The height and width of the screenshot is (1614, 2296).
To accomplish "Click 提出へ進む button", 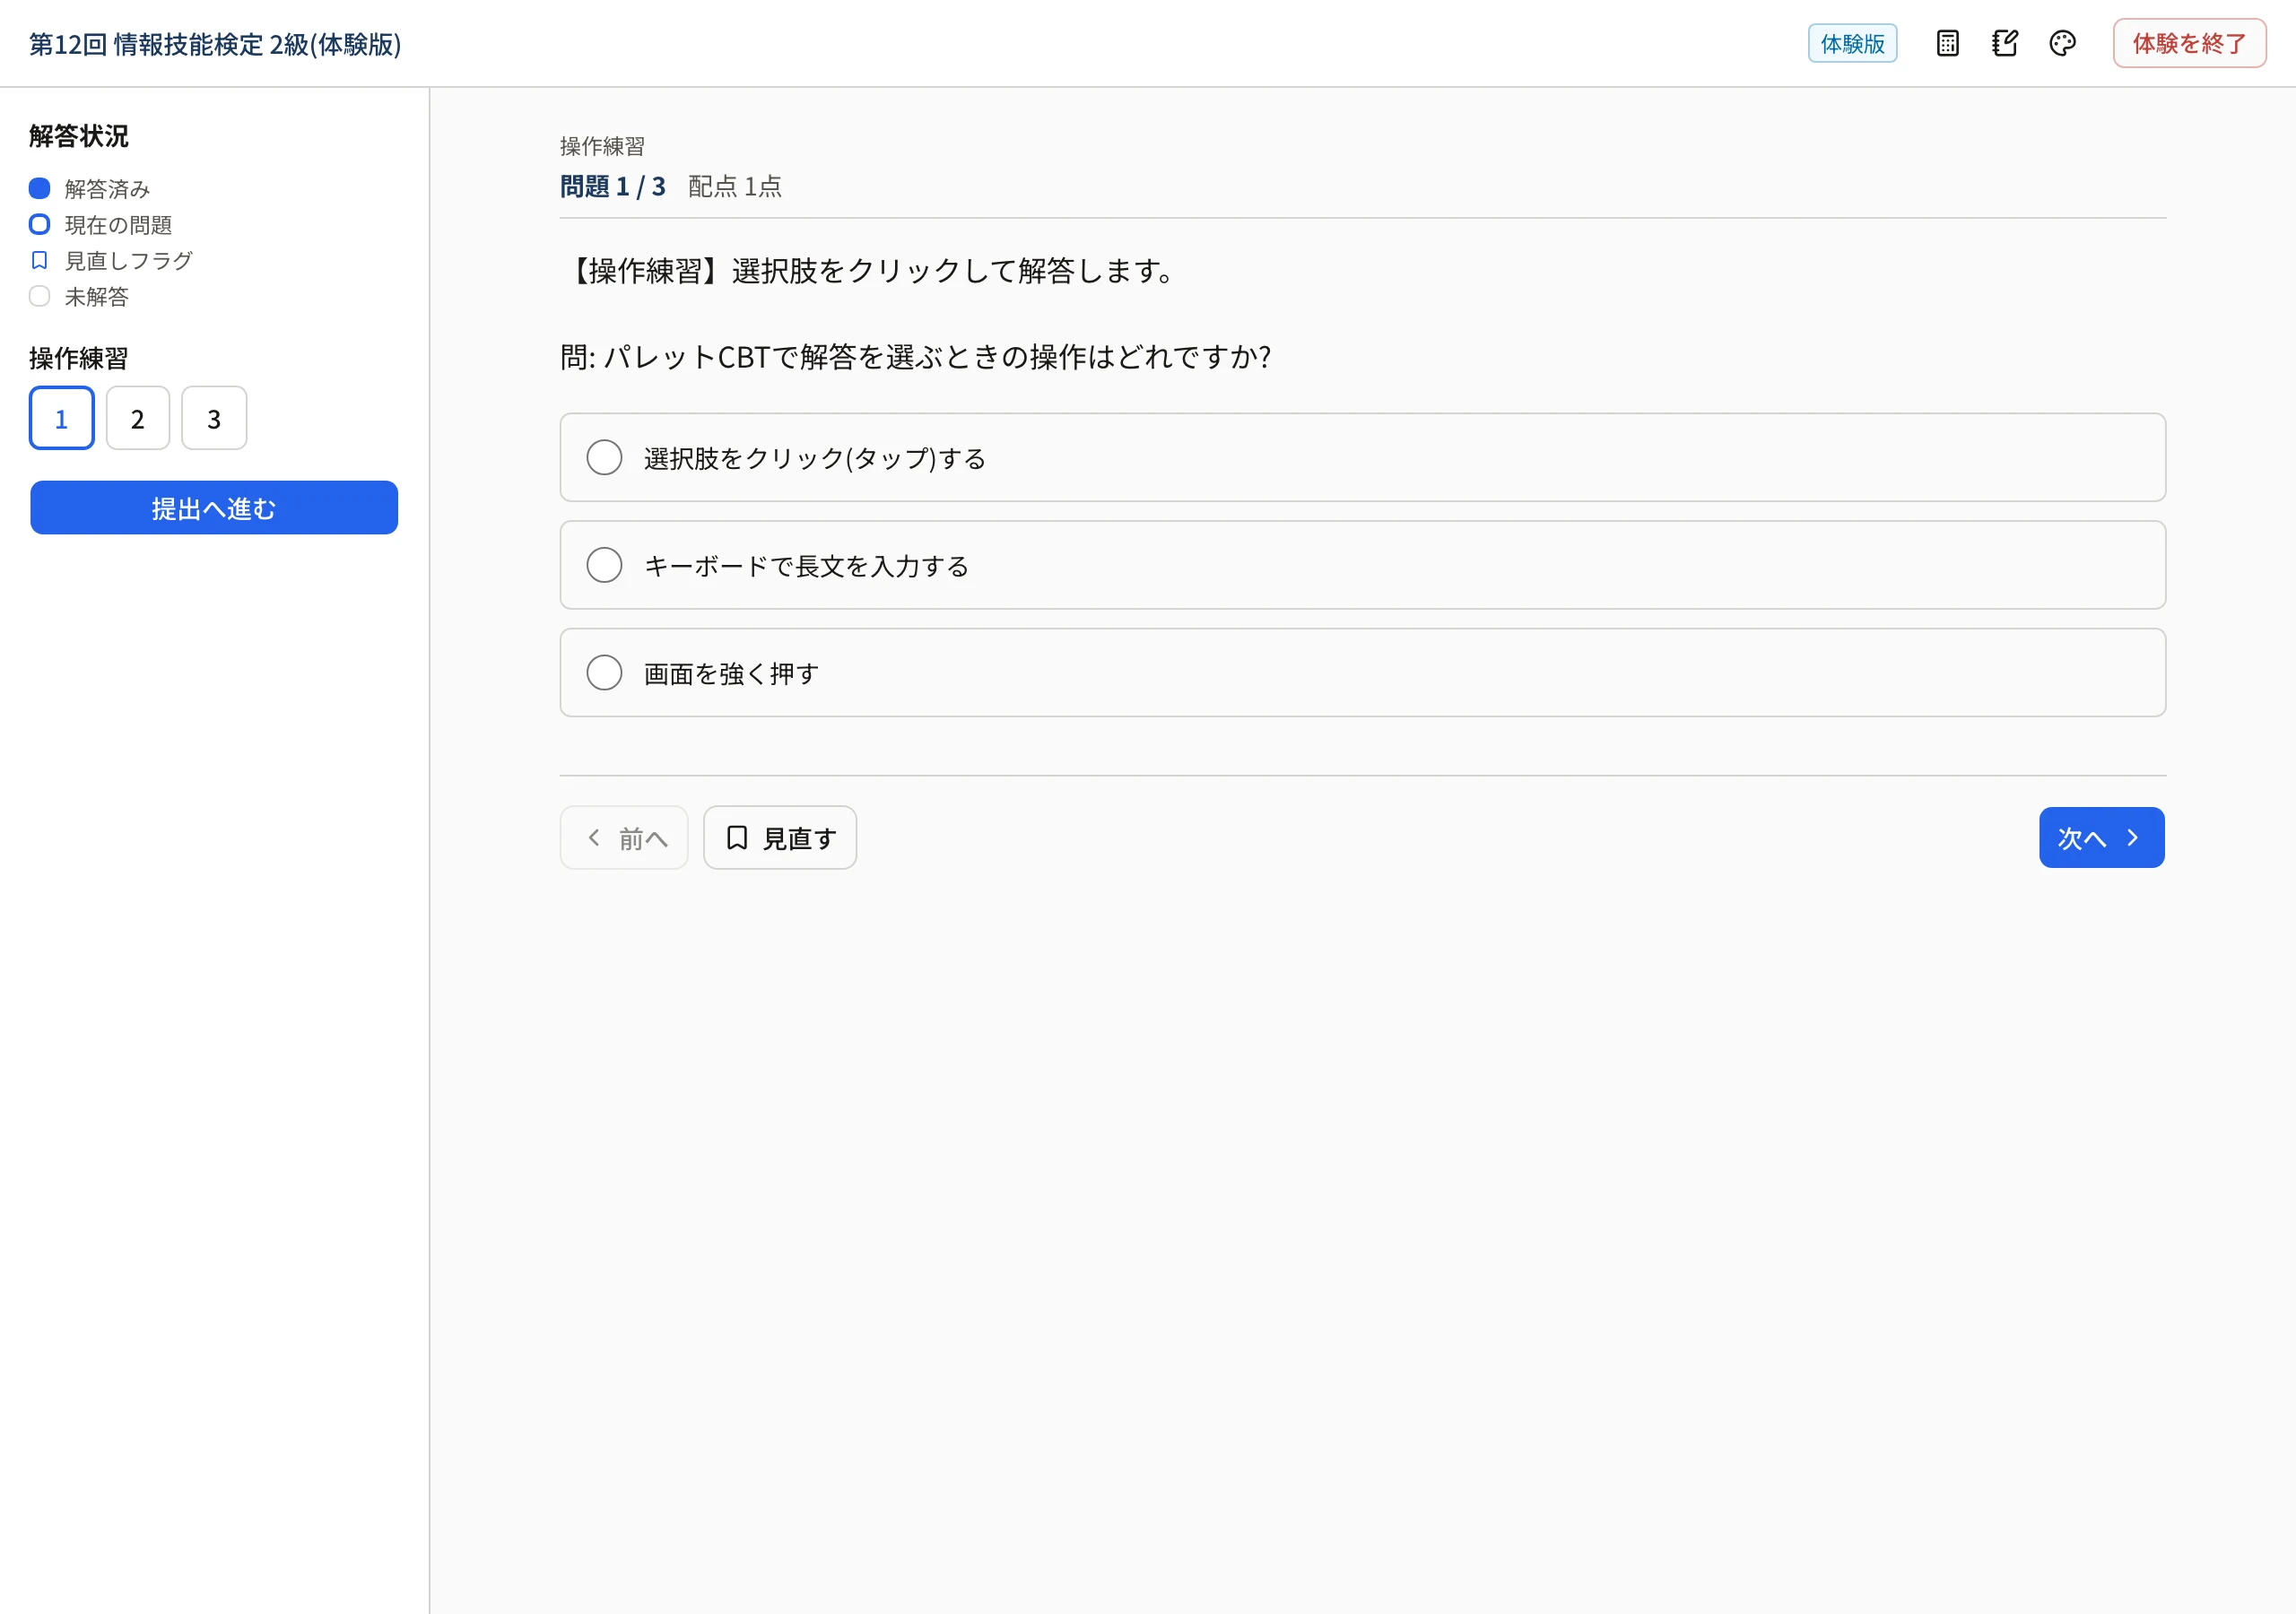I will tap(214, 508).
